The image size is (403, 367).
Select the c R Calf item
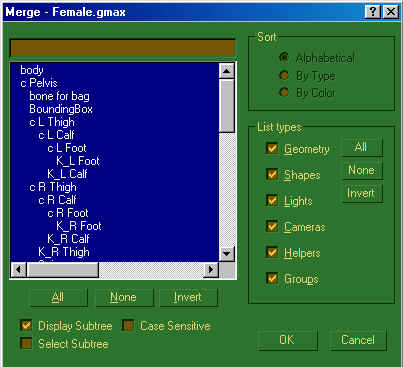[x=57, y=200]
